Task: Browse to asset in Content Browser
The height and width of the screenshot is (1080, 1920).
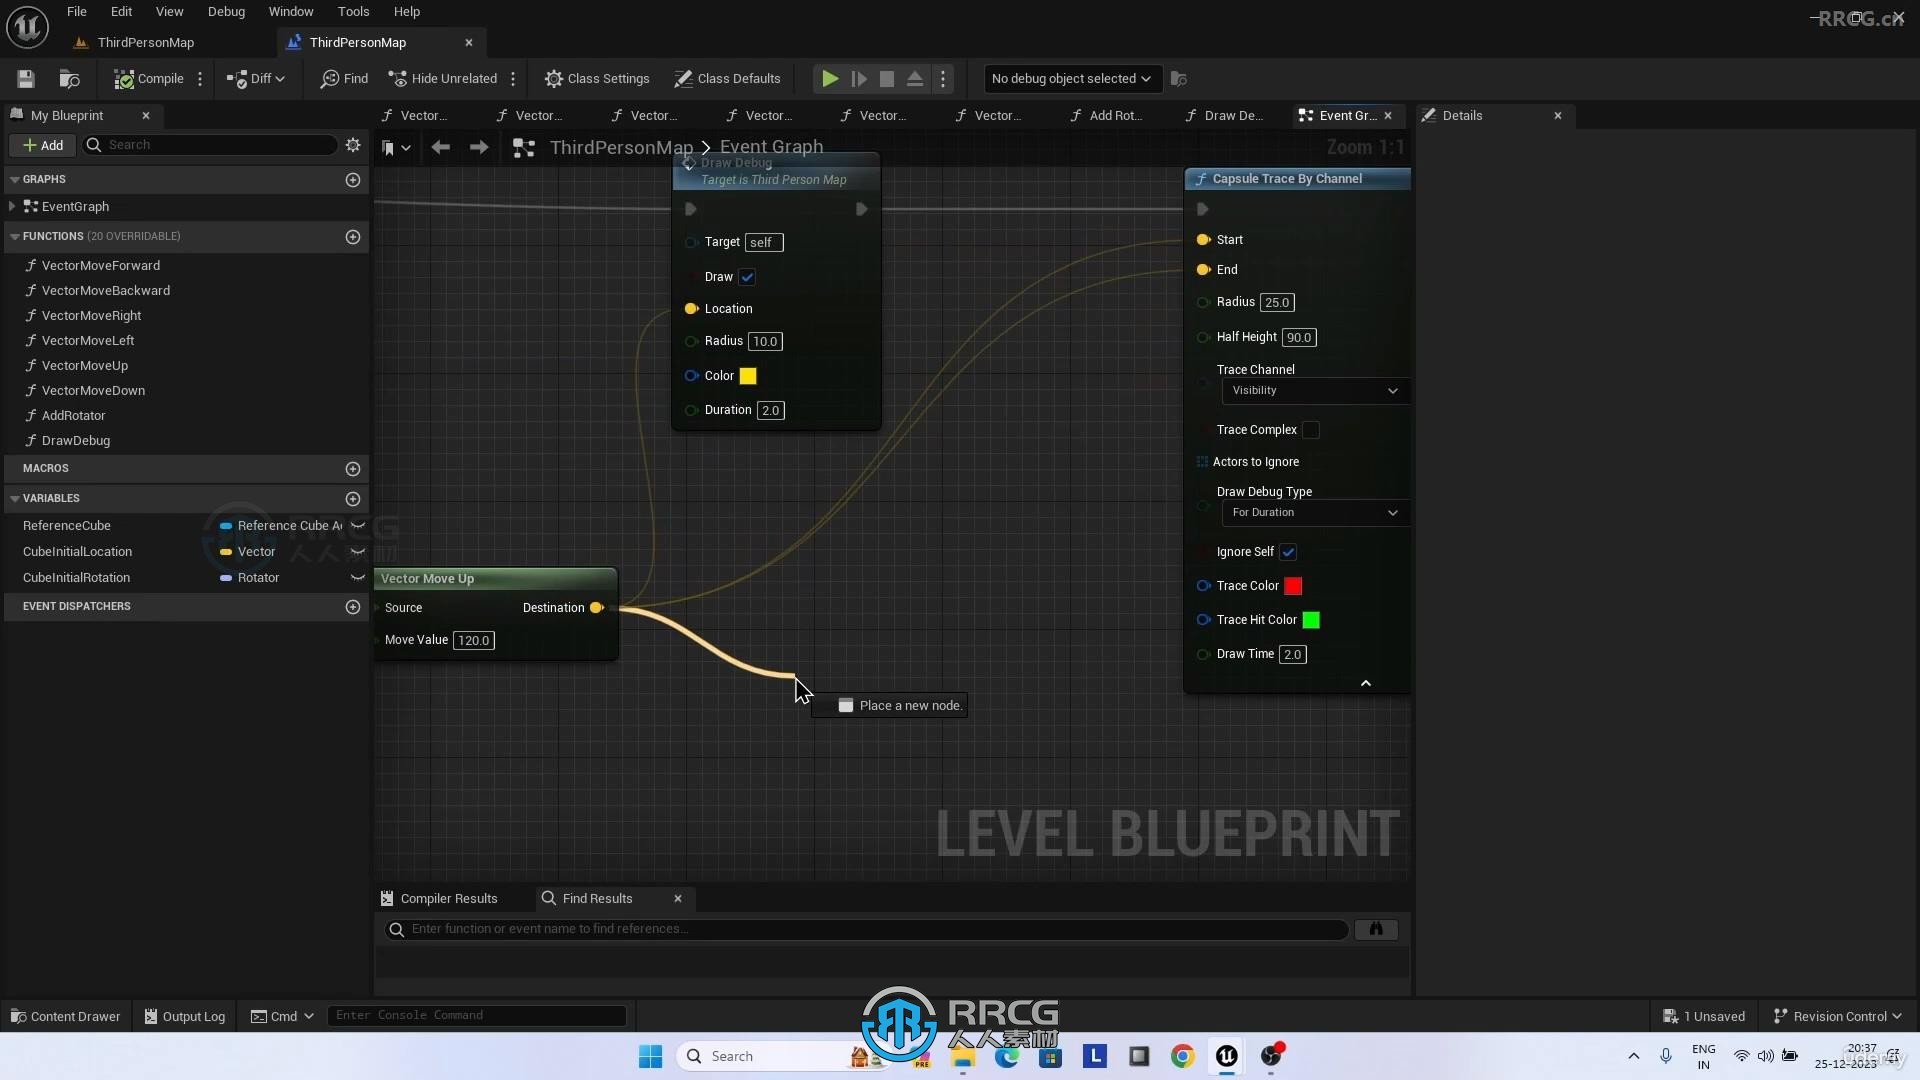Action: [x=69, y=79]
